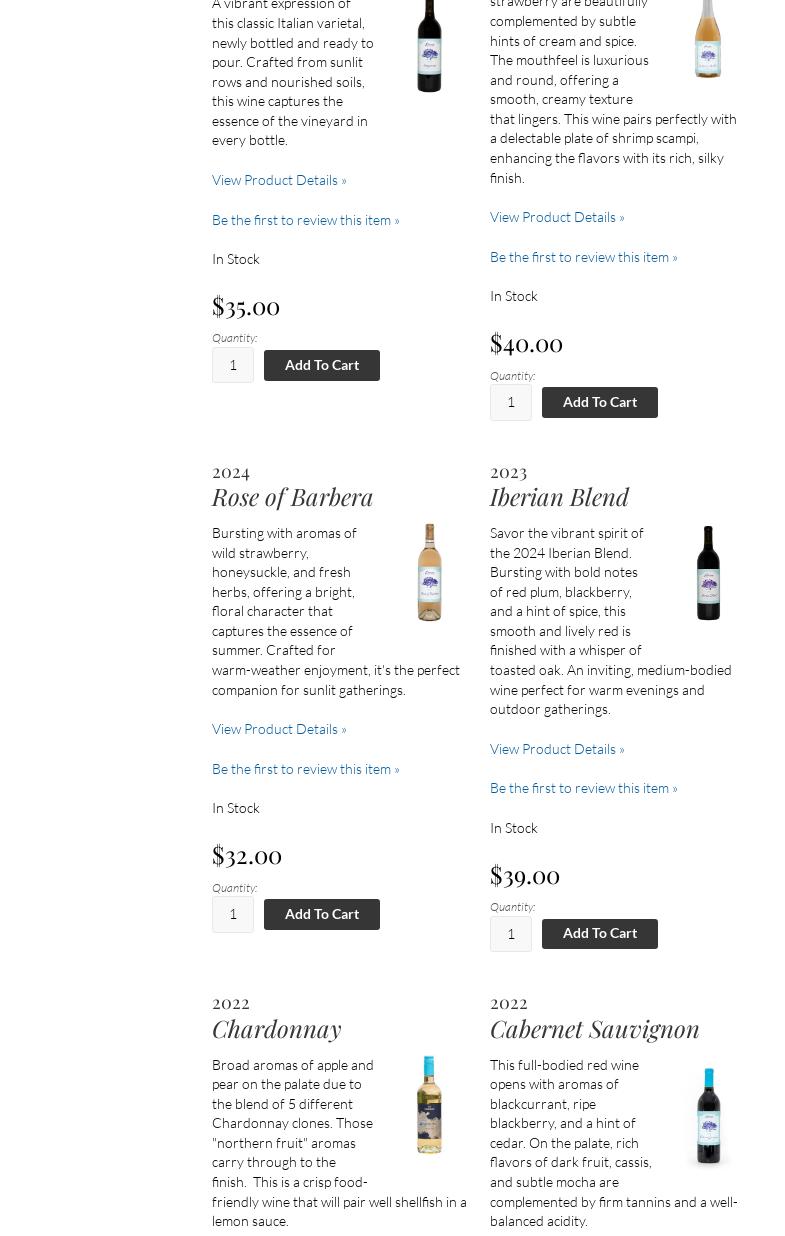This screenshot has width=785, height=1236.
Task: Click the Rose of Barbera bottle image
Action: tap(429, 572)
